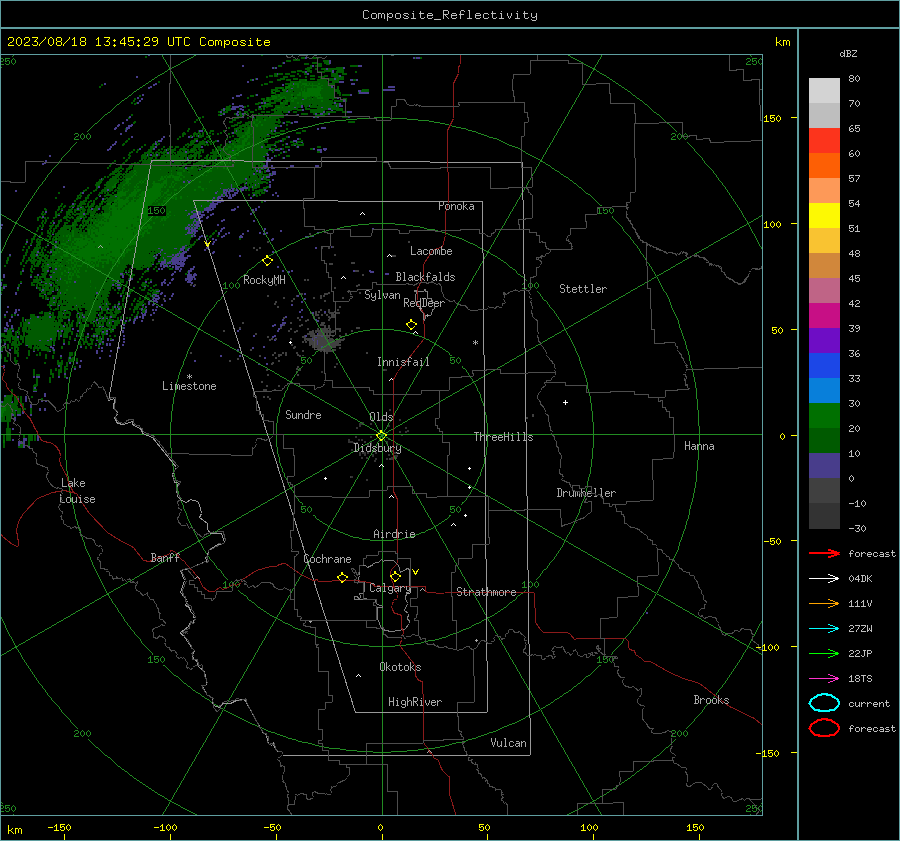Click the '04DK' legend label
Viewport: 900px width, 841px height.
(860, 578)
